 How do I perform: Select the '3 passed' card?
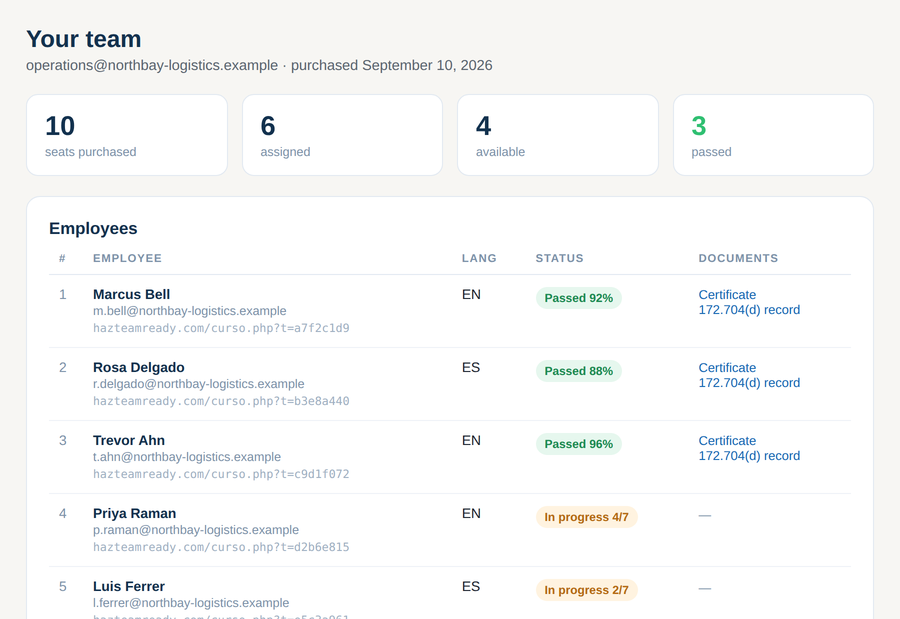click(773, 135)
